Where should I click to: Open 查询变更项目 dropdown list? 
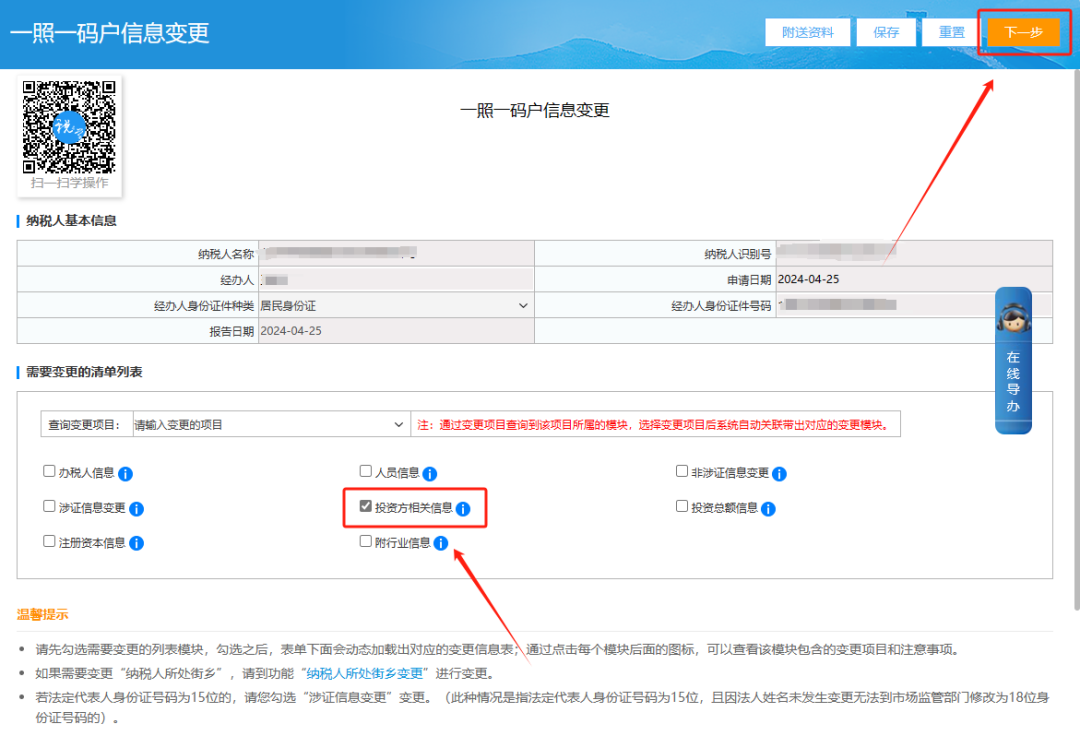[x=270, y=425]
